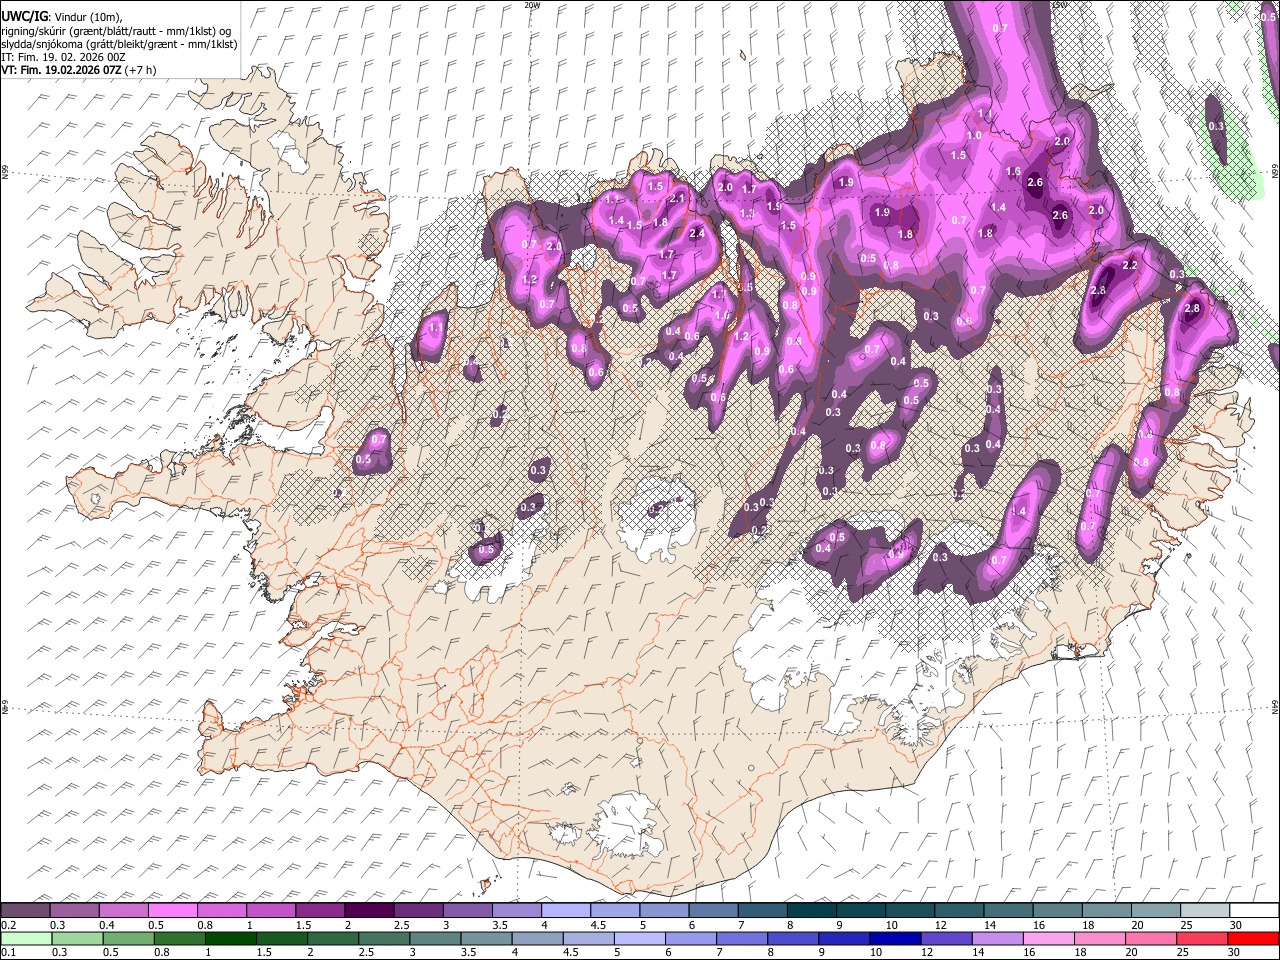
Task: Click the title text 'UWC/IG: Vindur (10m)'
Action: coord(62,16)
